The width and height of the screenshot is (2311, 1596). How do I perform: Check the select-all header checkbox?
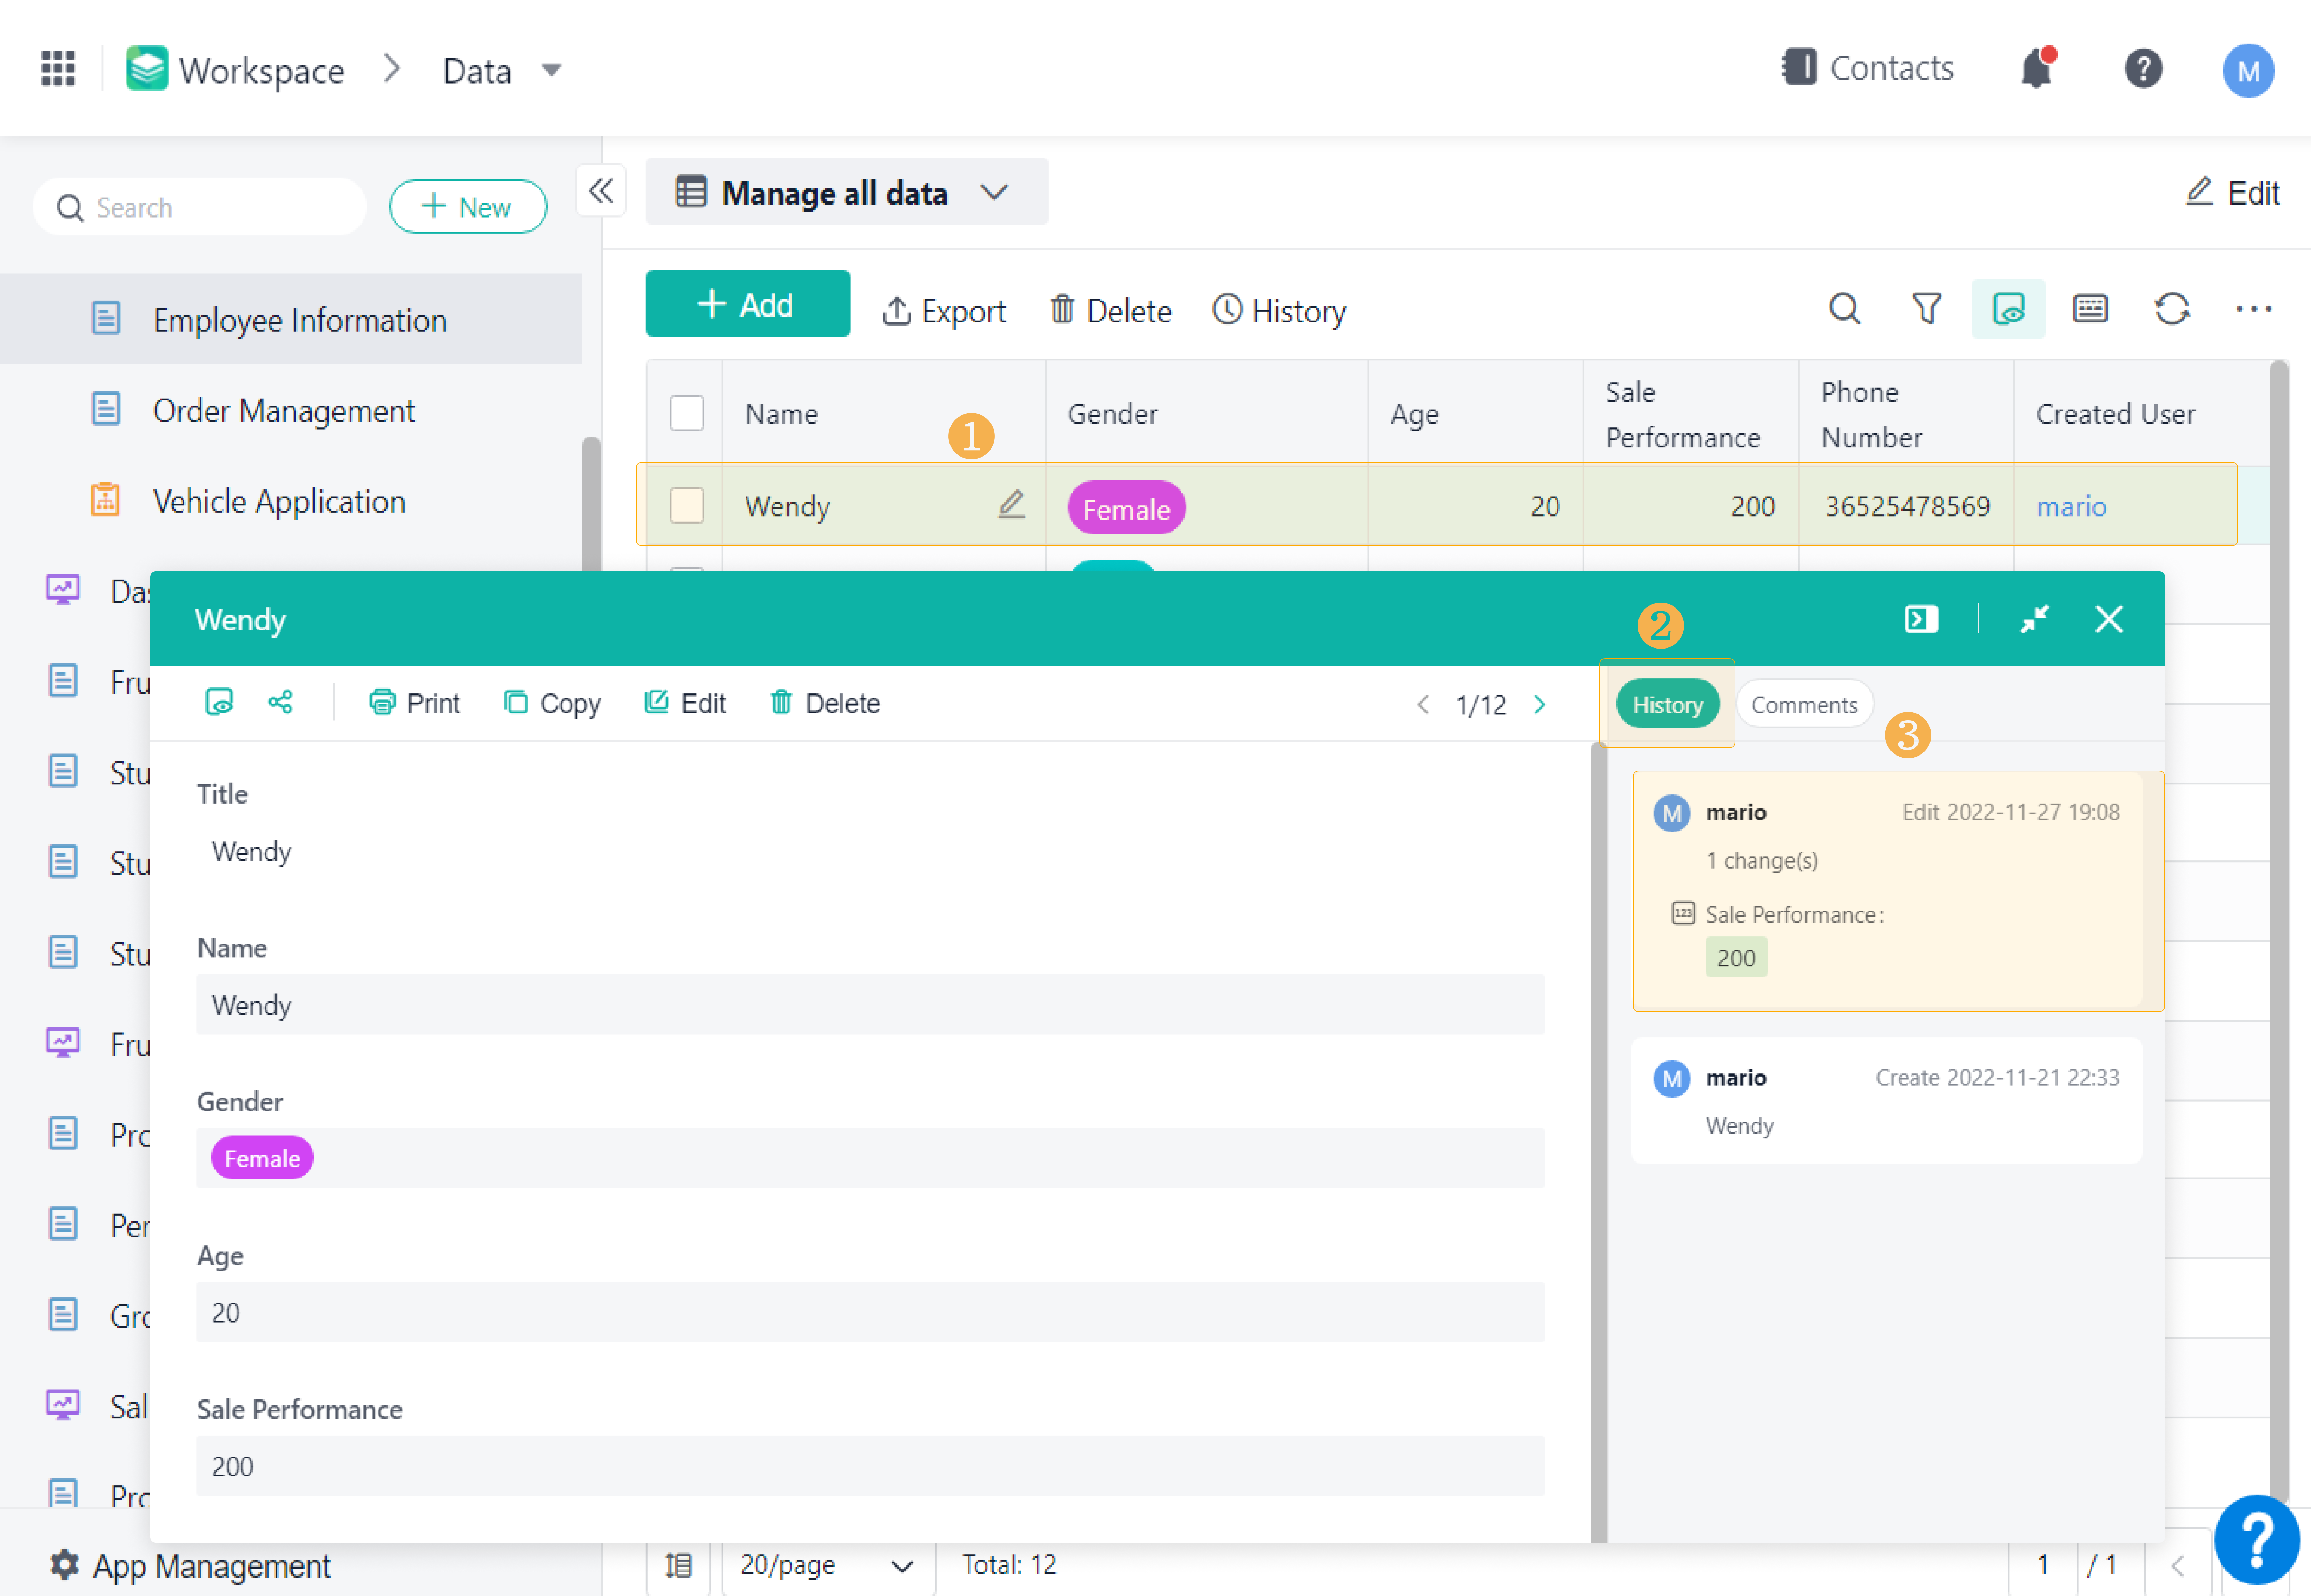(687, 413)
